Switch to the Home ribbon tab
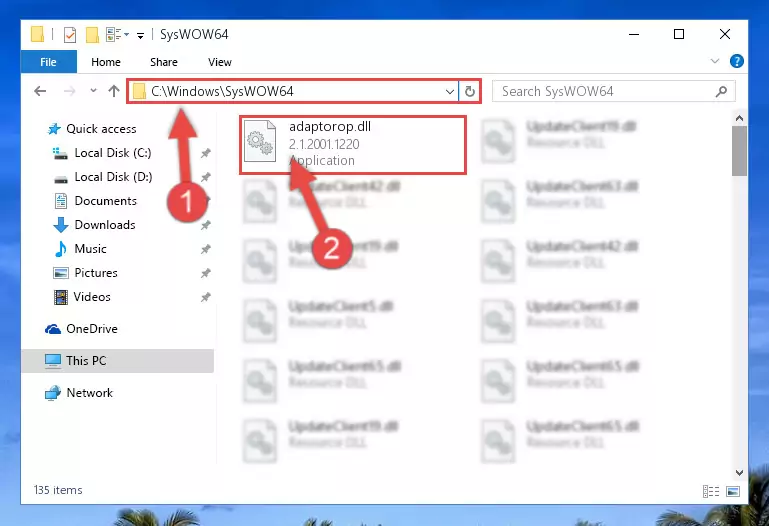 point(105,62)
